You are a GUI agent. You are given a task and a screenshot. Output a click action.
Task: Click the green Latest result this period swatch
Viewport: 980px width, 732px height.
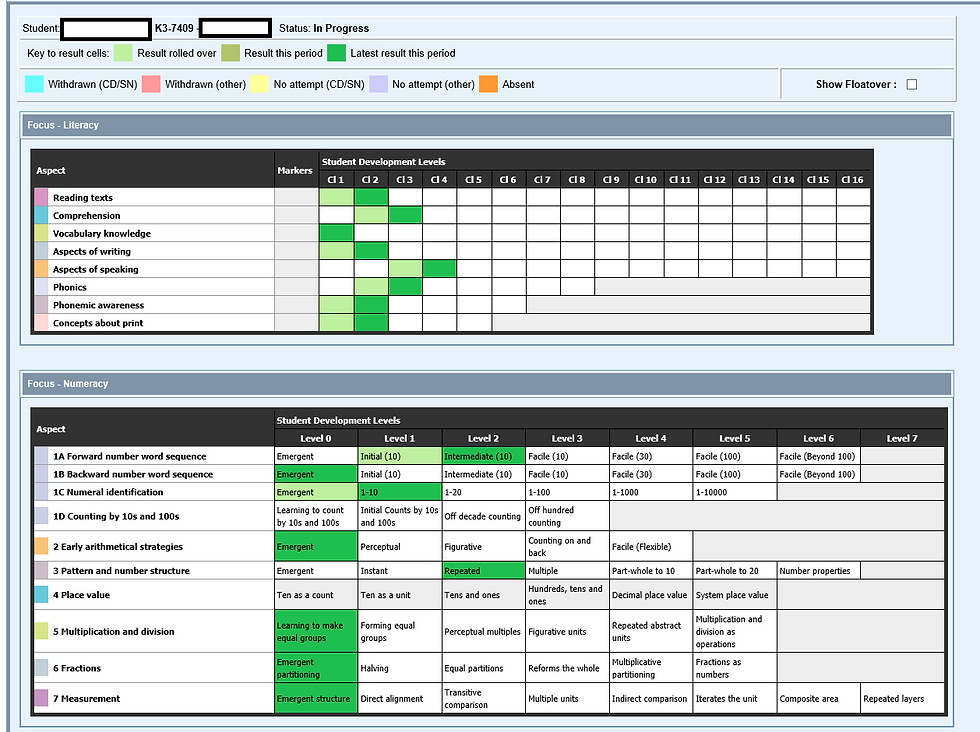click(x=335, y=52)
